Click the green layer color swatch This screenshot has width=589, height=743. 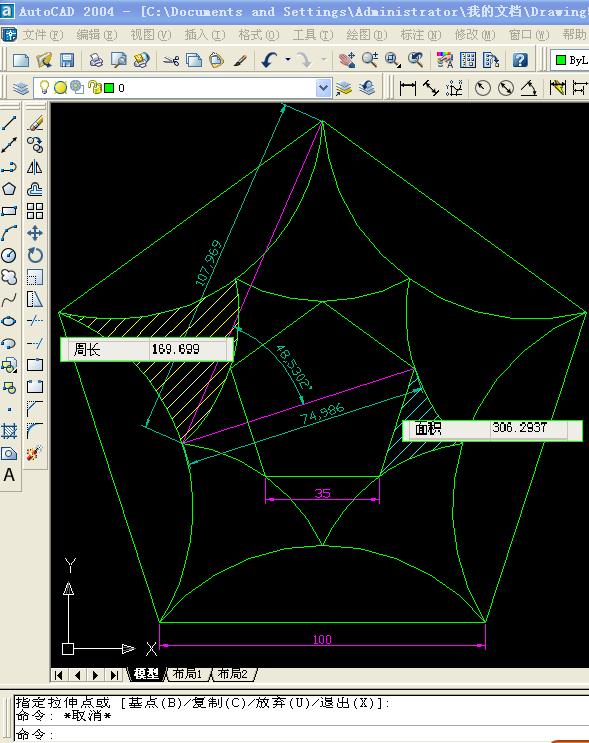point(109,88)
